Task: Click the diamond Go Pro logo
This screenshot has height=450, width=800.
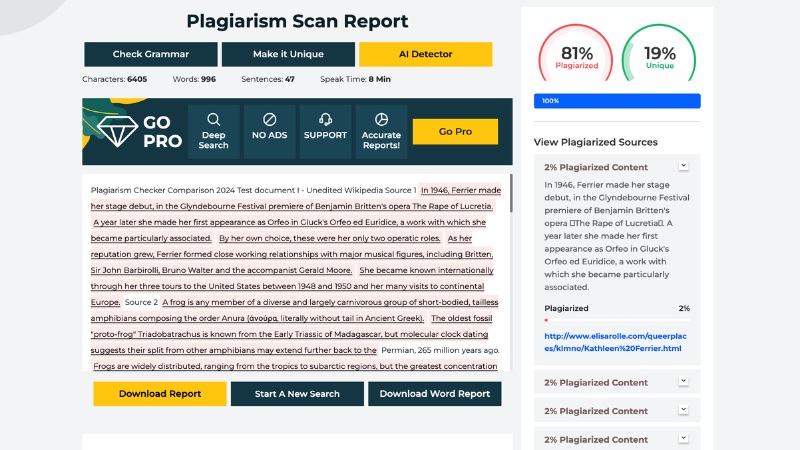Action: [118, 129]
